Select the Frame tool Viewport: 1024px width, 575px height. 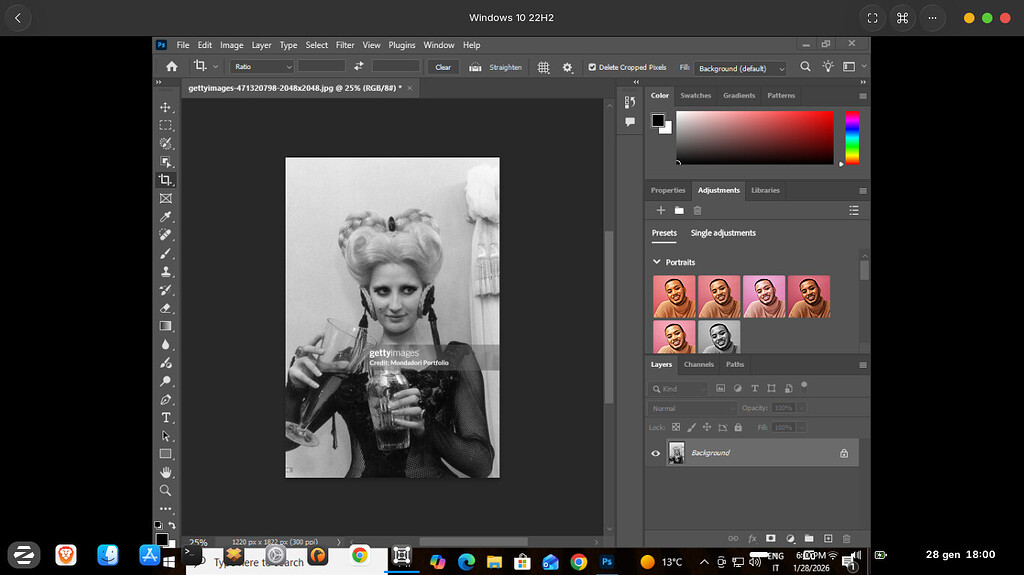pos(165,199)
